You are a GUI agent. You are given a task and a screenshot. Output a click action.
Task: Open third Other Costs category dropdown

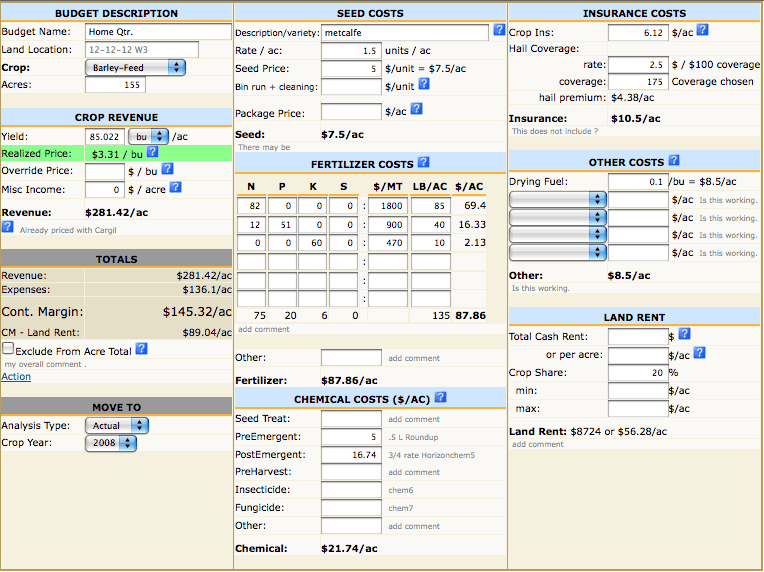558,235
